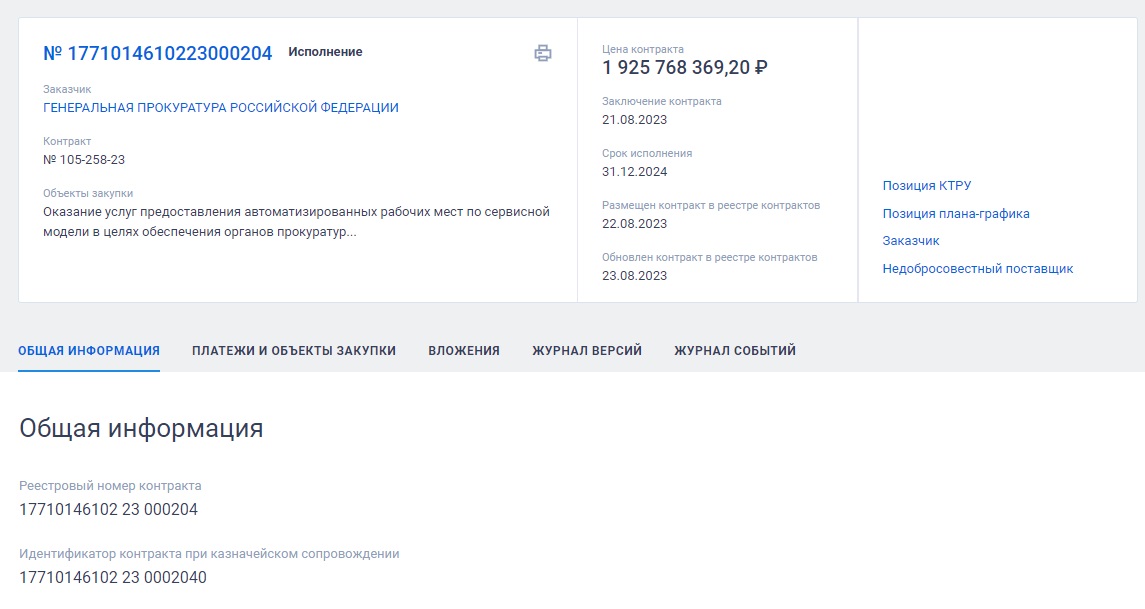Open contract № 1771014610223000204 link
The height and width of the screenshot is (609, 1145).
(158, 53)
